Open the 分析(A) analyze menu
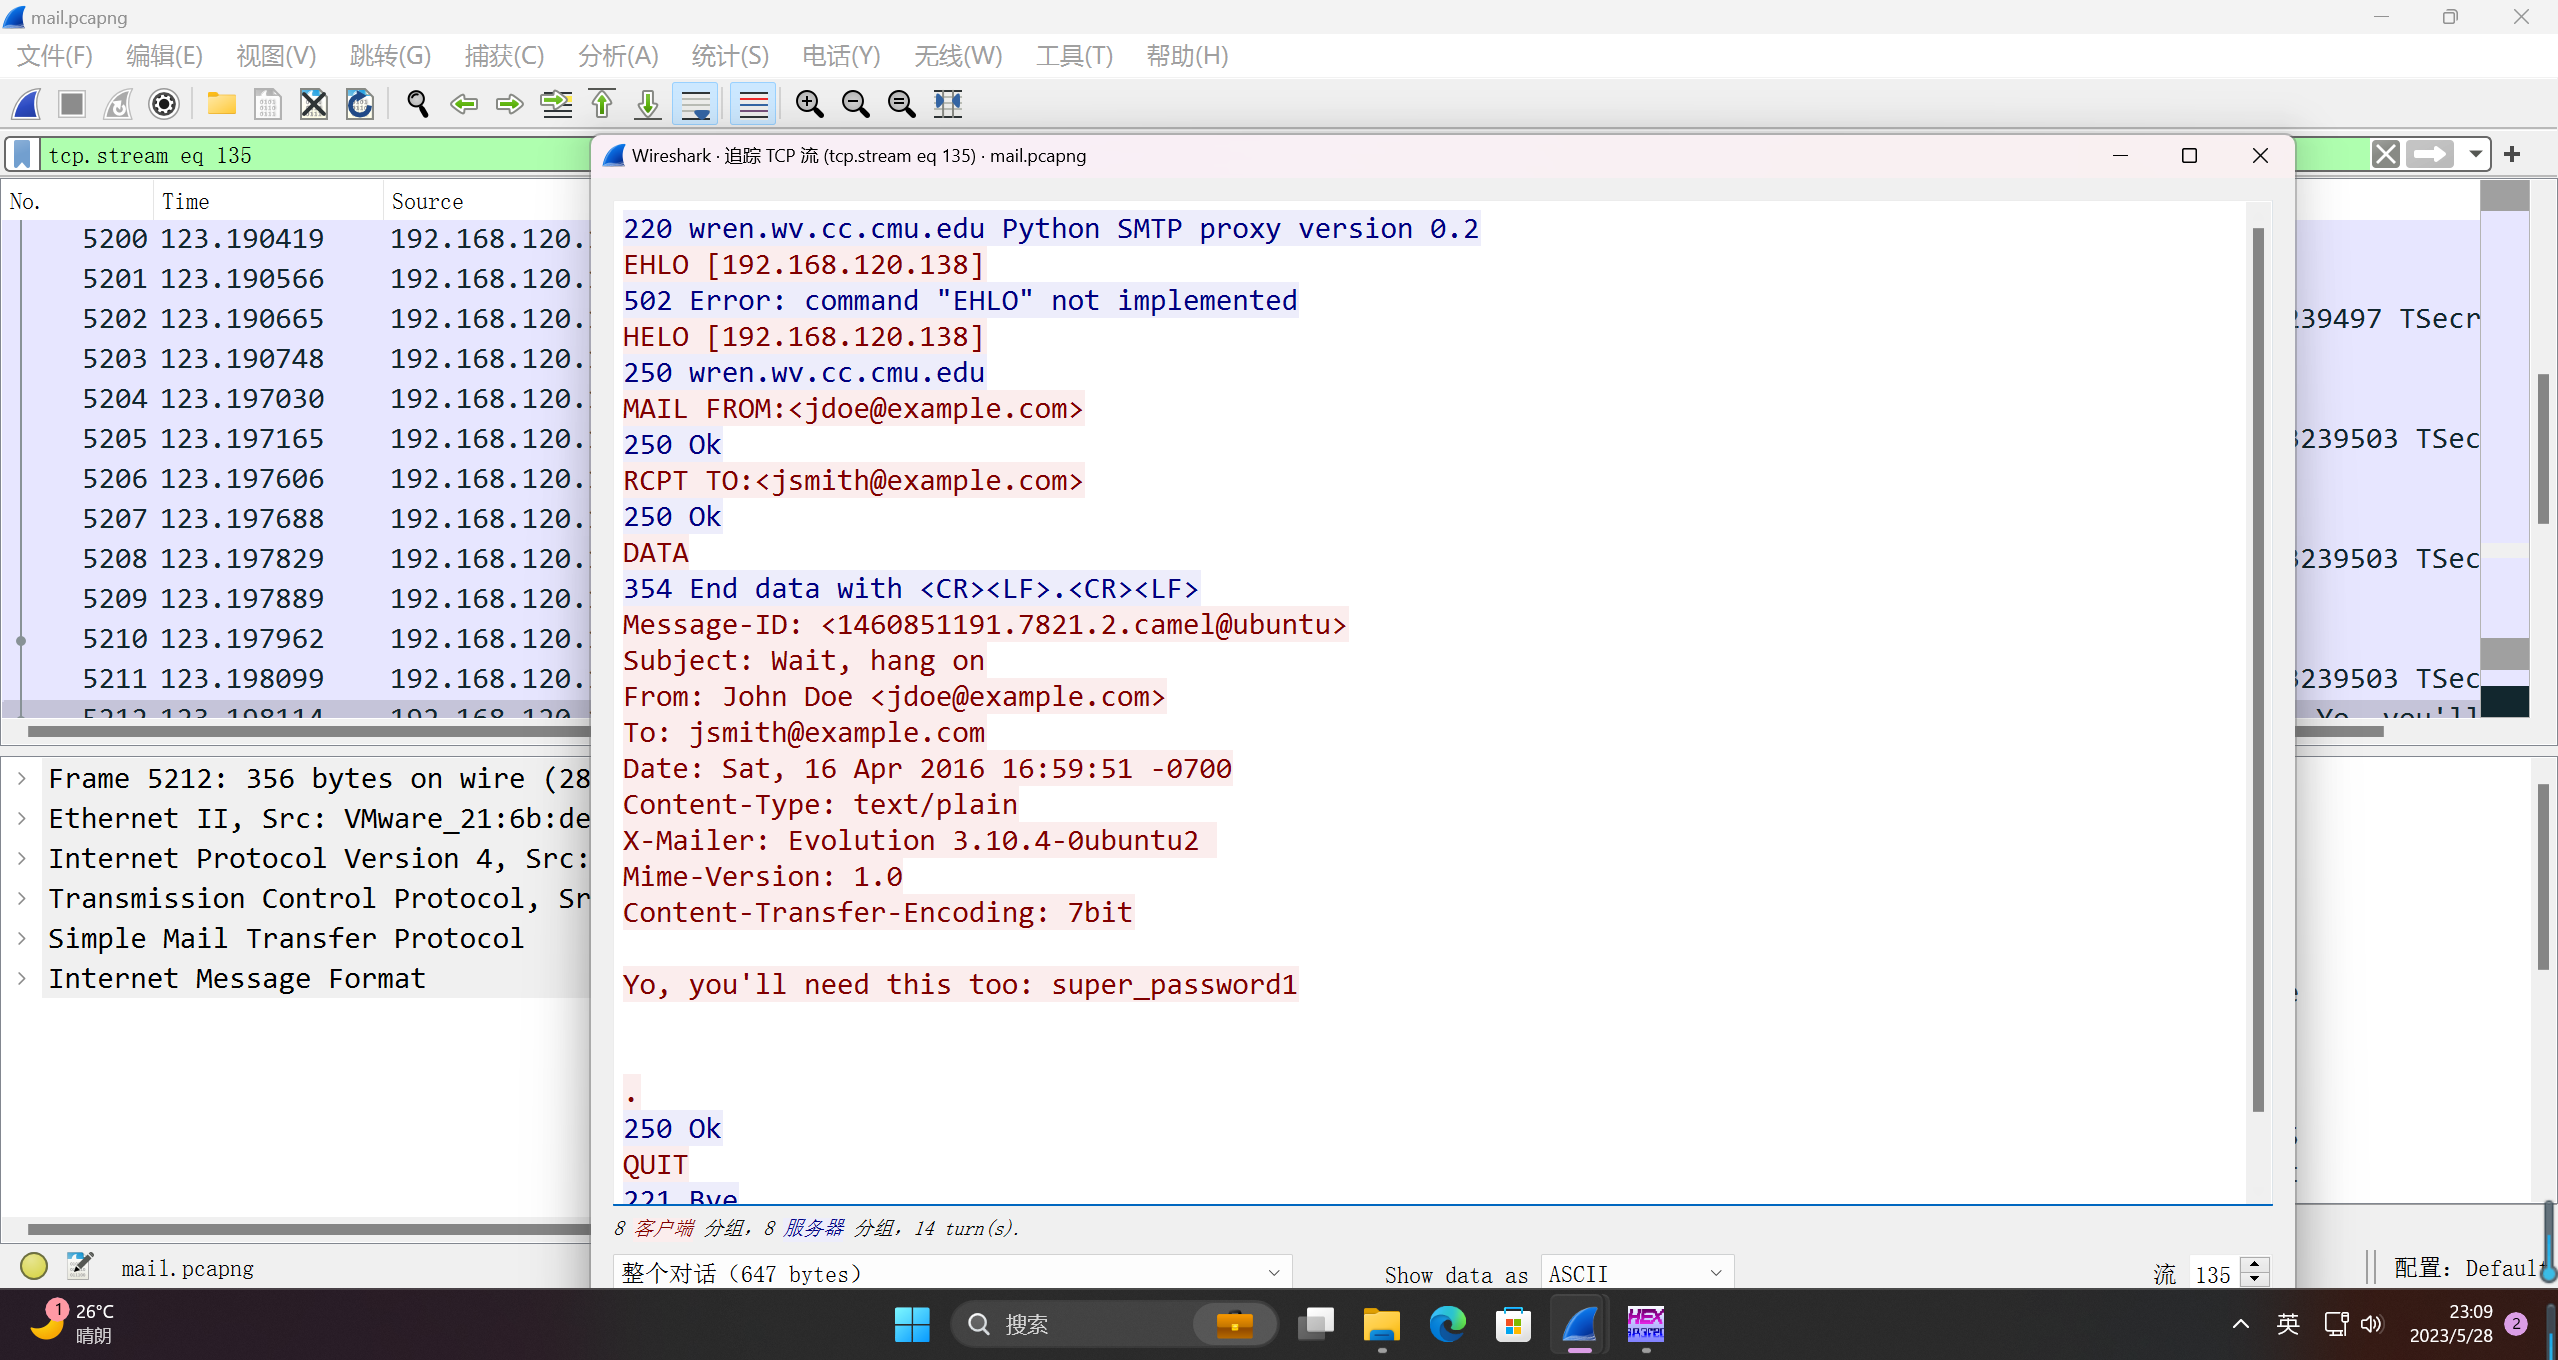Image resolution: width=2558 pixels, height=1360 pixels. [618, 56]
